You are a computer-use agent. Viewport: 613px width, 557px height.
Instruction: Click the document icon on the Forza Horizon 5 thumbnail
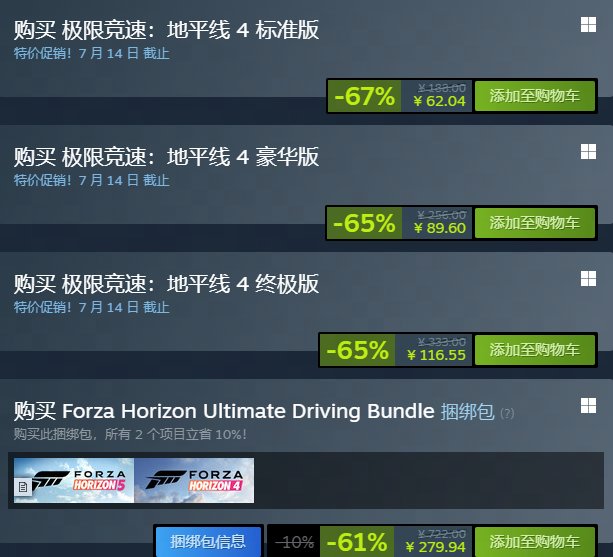click(23, 487)
